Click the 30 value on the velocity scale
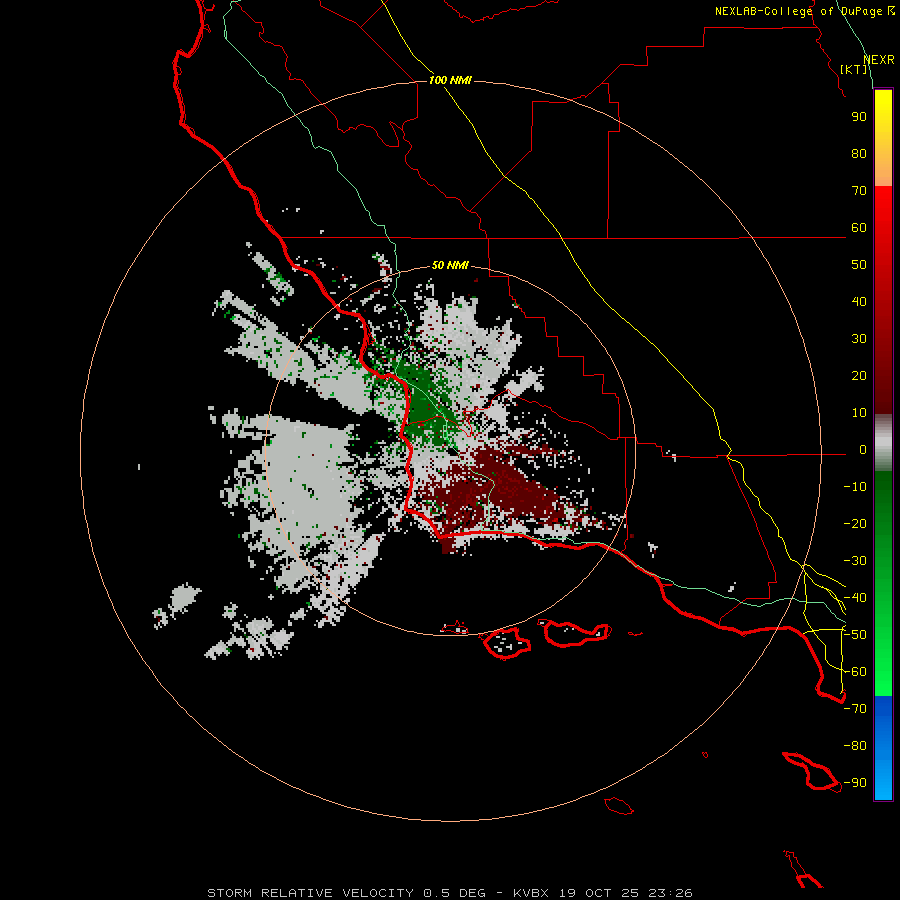Screen dimensions: 900x900 [859, 339]
